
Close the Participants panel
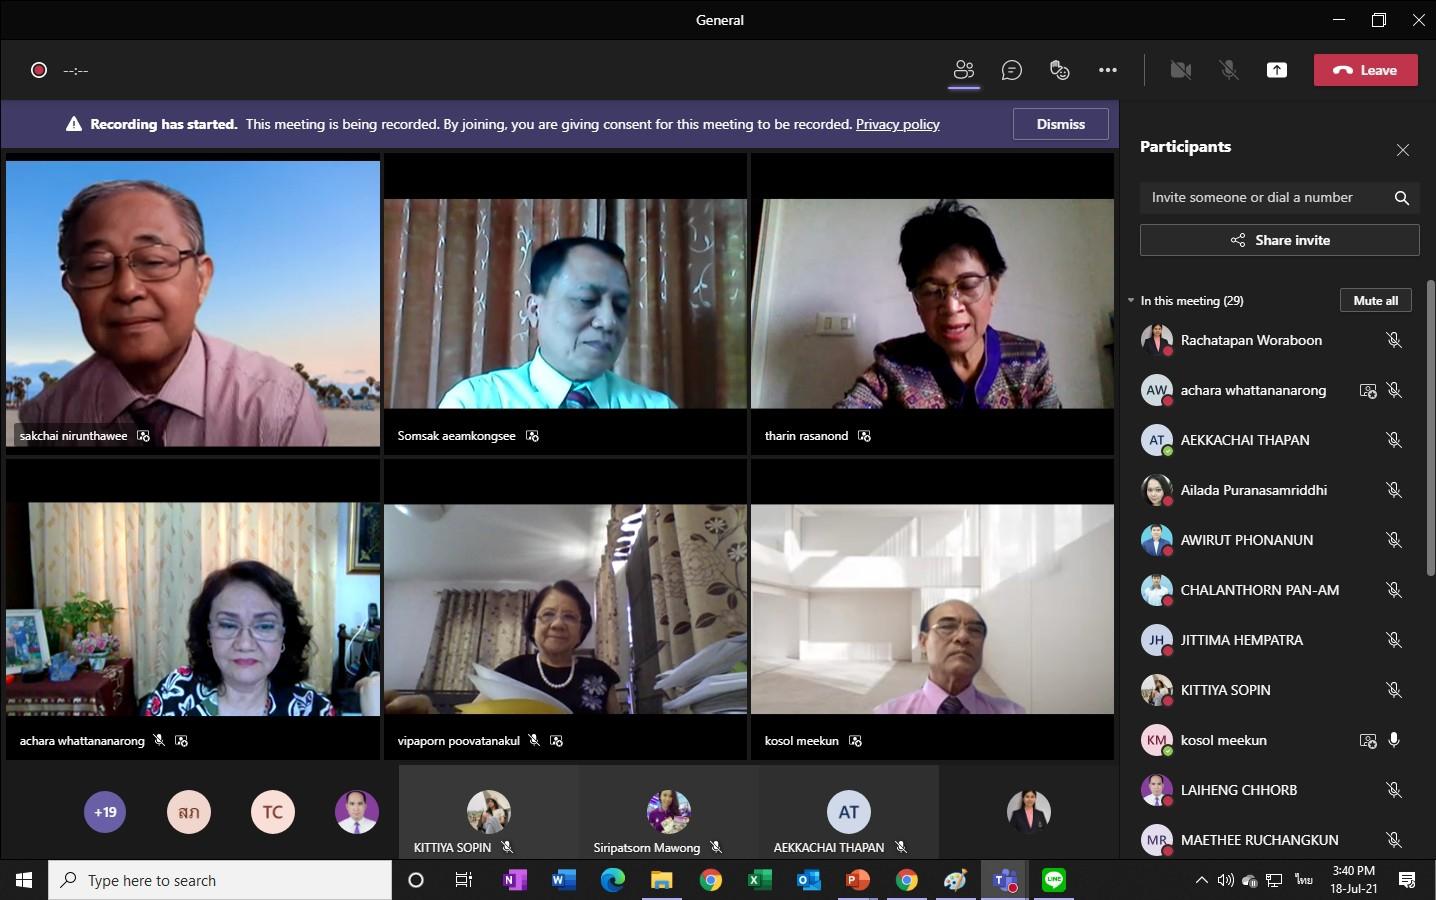pyautogui.click(x=1403, y=150)
